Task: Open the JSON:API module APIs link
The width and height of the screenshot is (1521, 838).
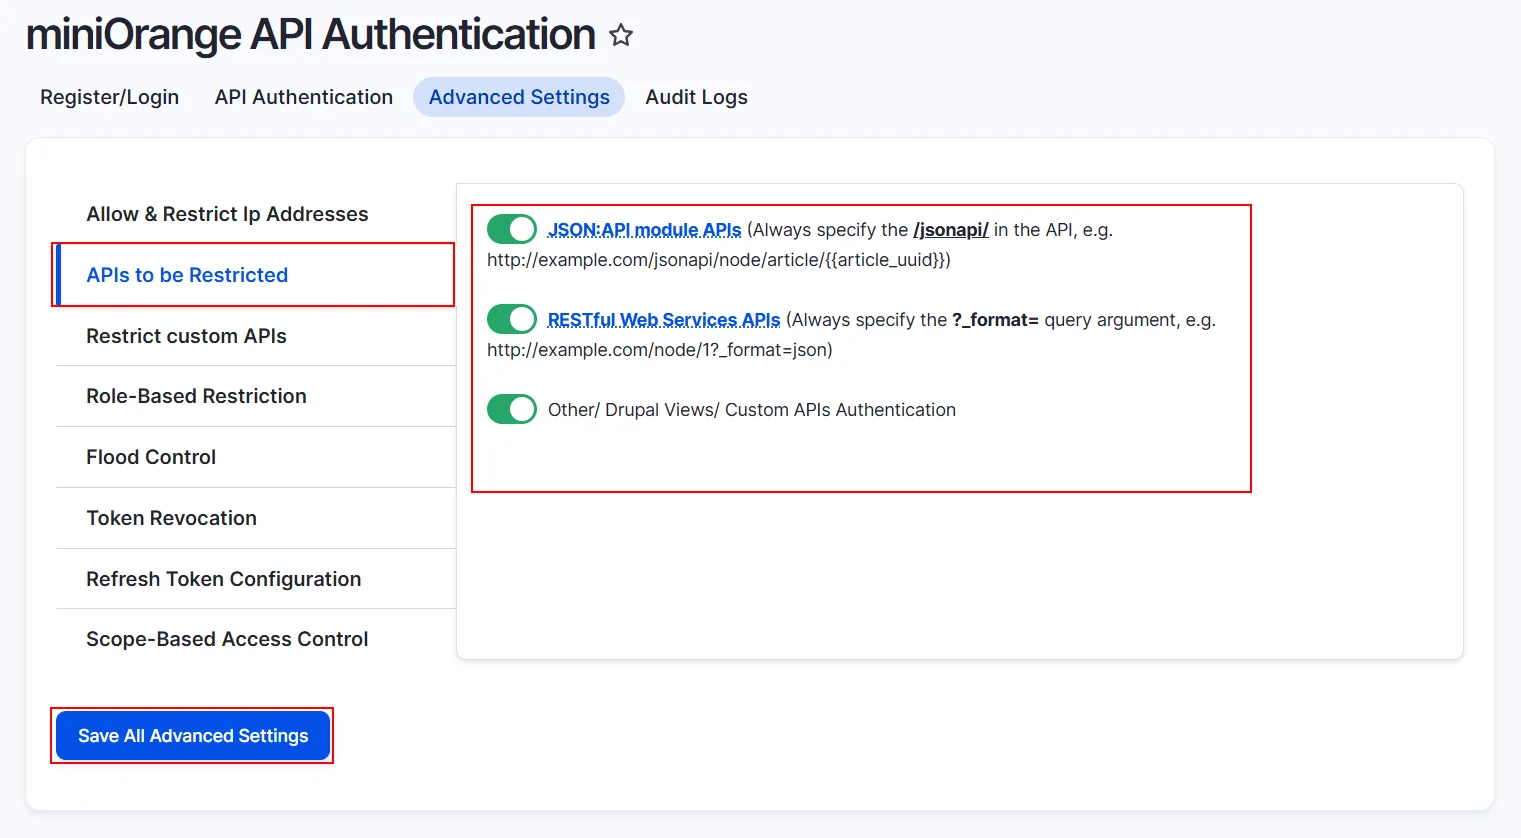Action: click(x=644, y=229)
